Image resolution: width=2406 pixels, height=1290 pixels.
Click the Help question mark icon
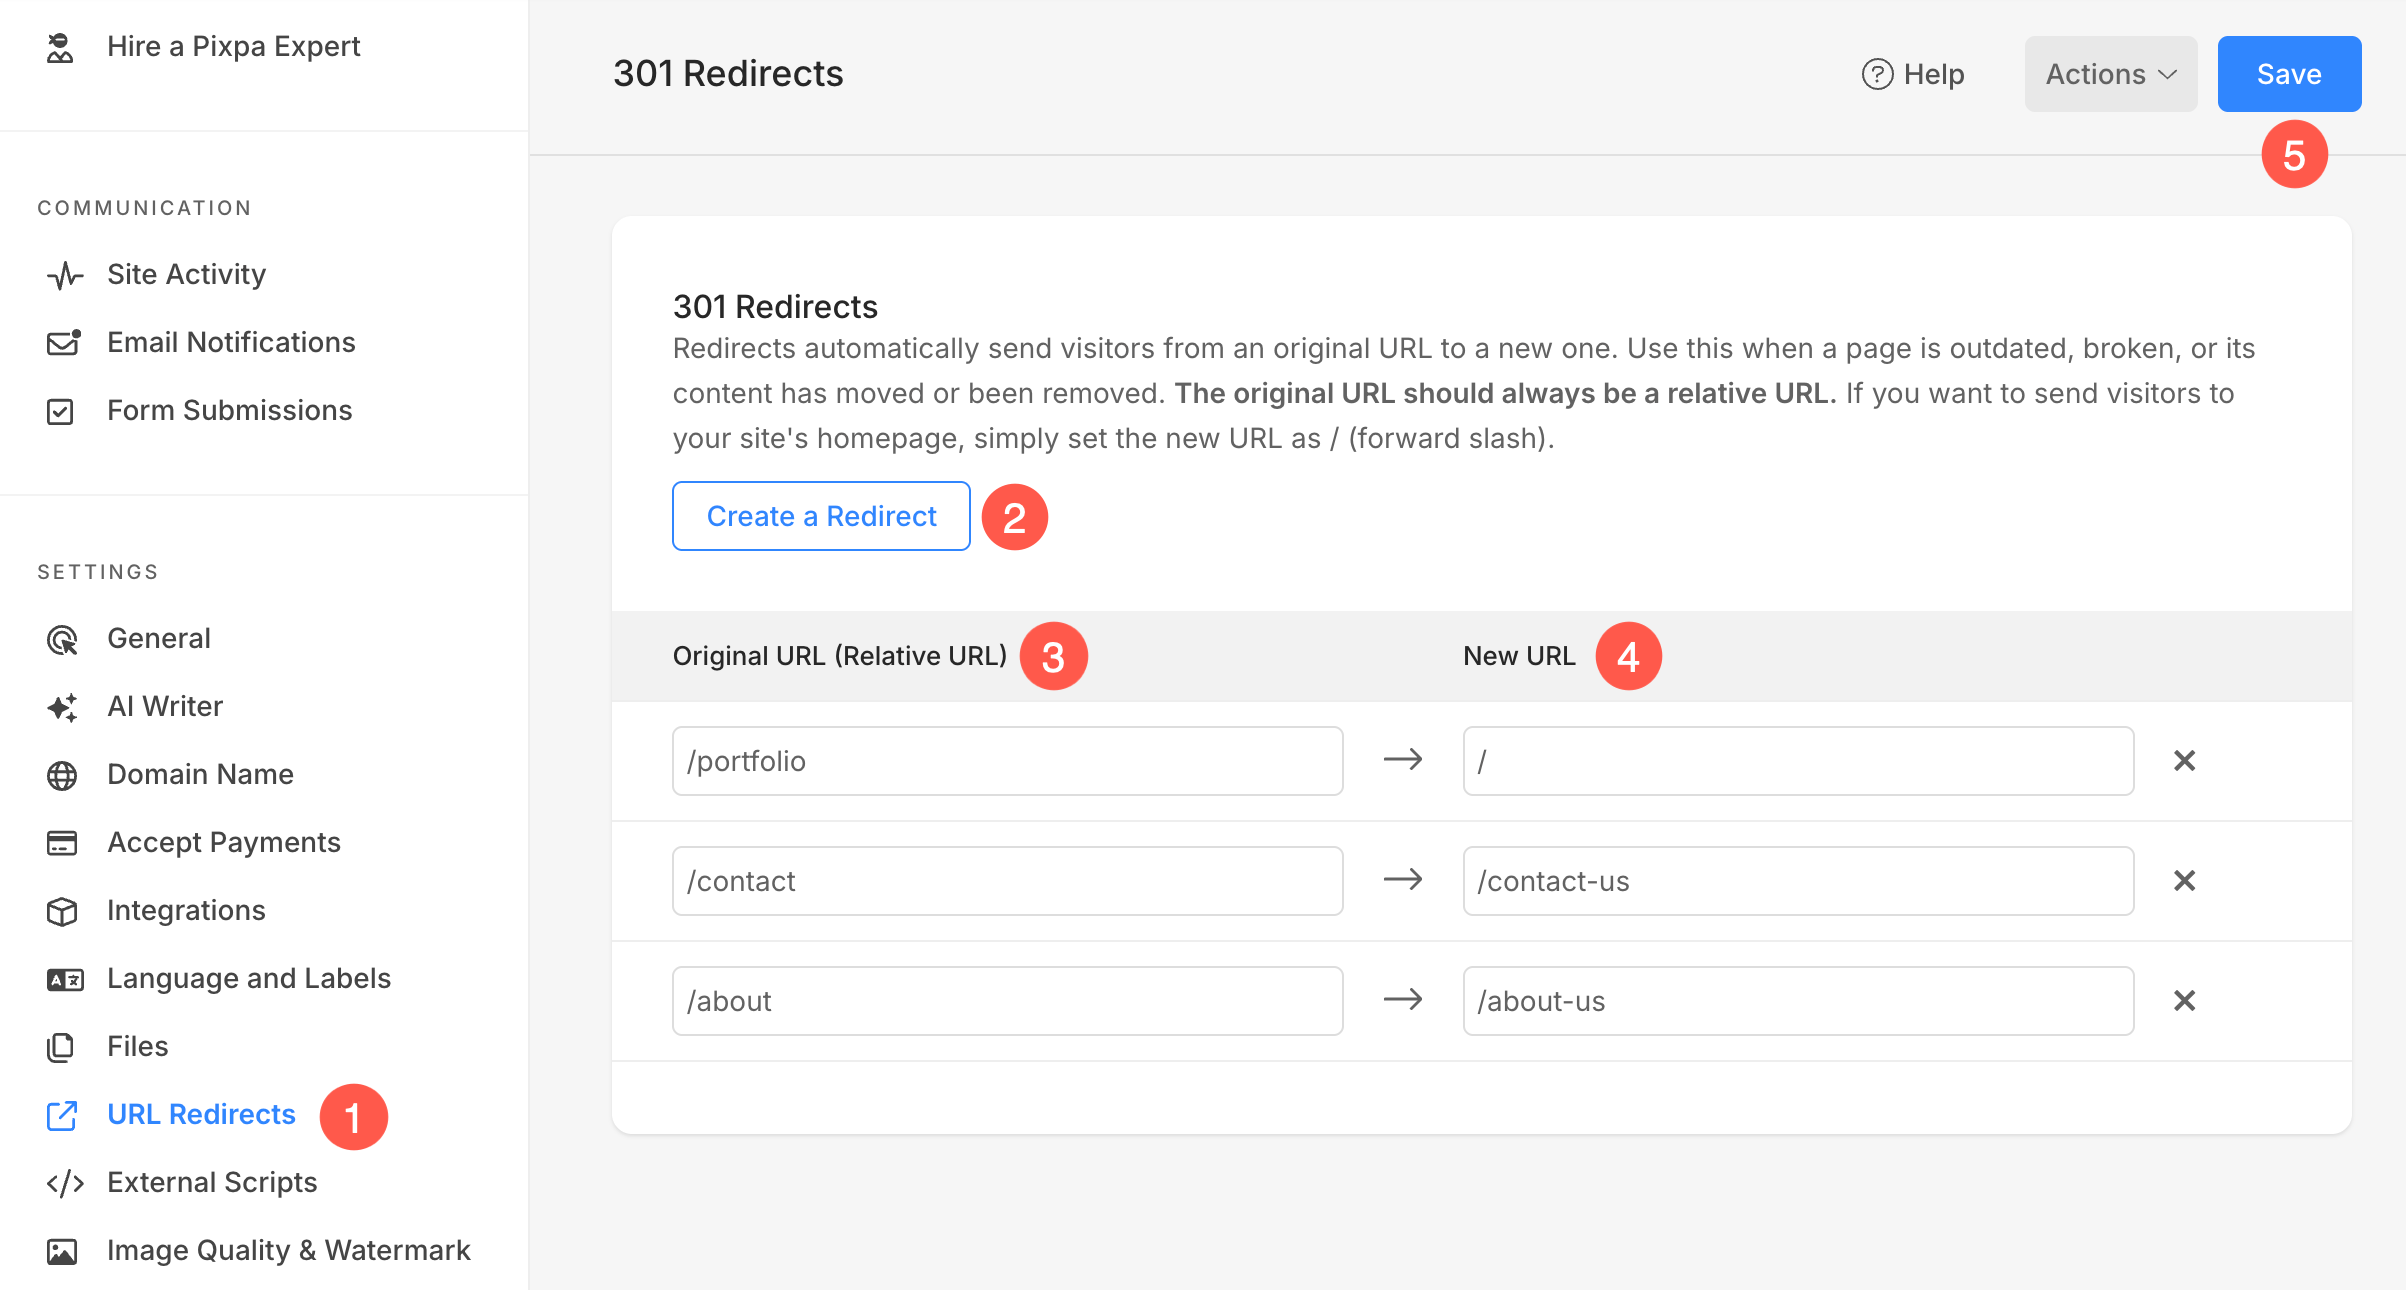1877,74
